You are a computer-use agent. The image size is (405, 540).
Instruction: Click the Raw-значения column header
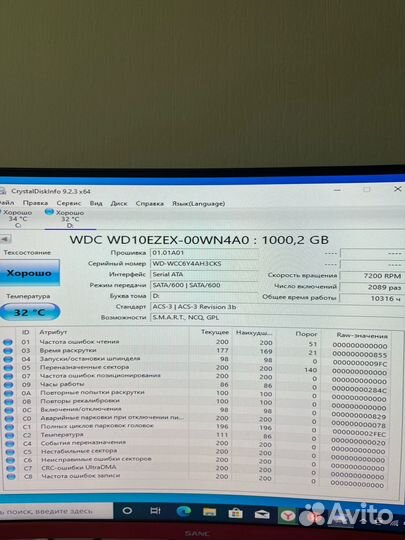click(362, 335)
